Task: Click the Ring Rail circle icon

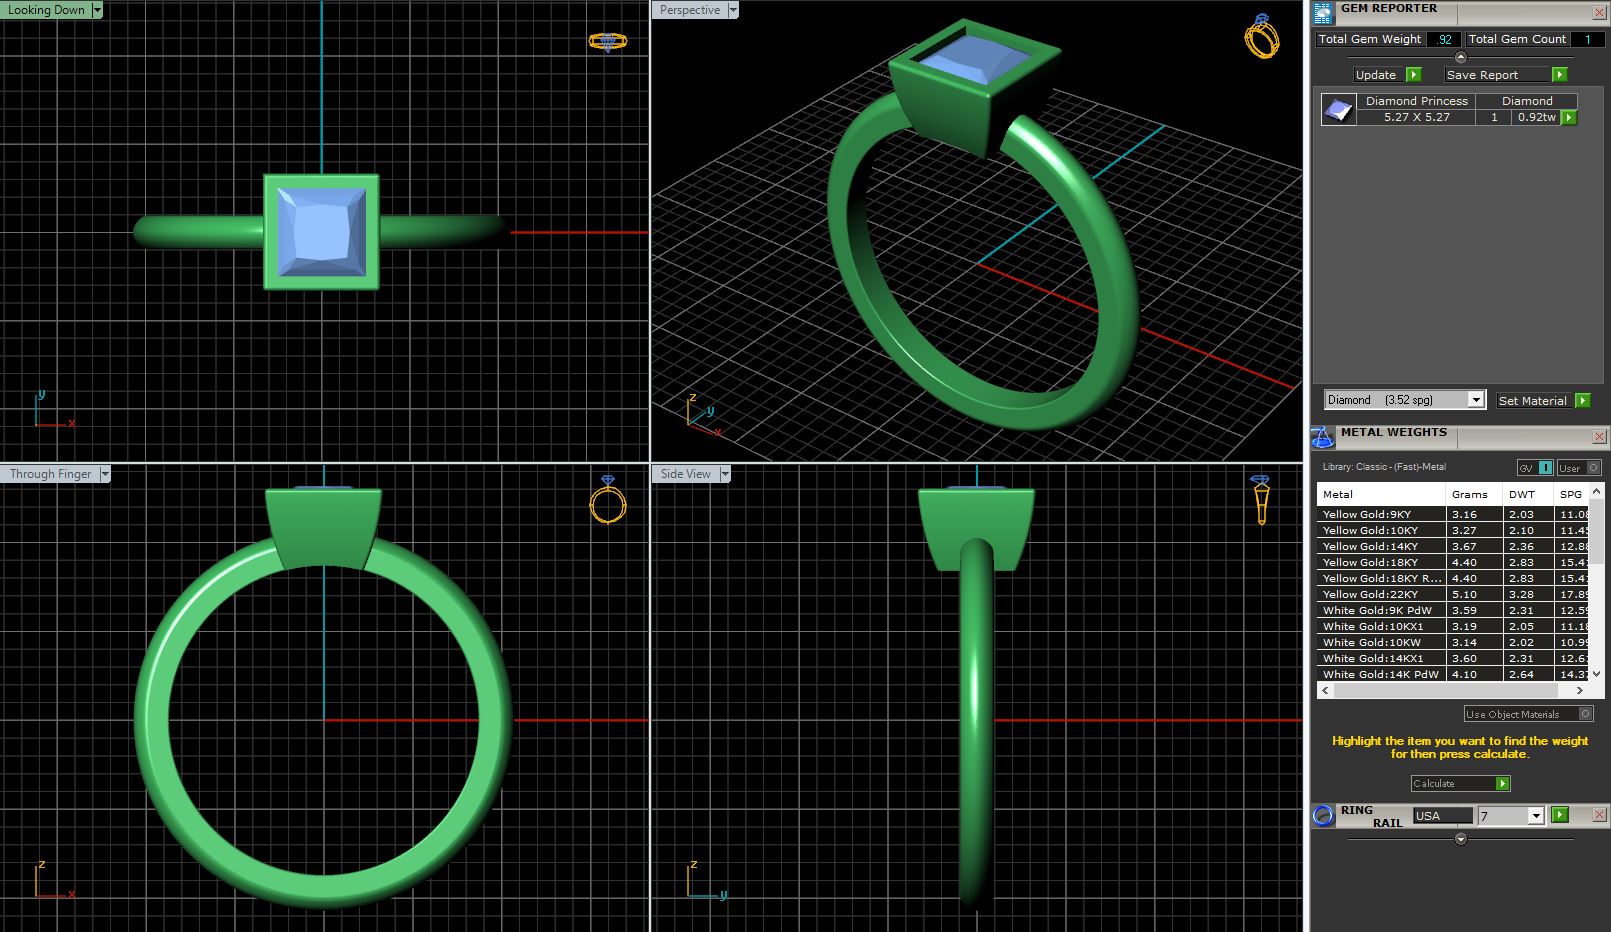Action: 1323,815
